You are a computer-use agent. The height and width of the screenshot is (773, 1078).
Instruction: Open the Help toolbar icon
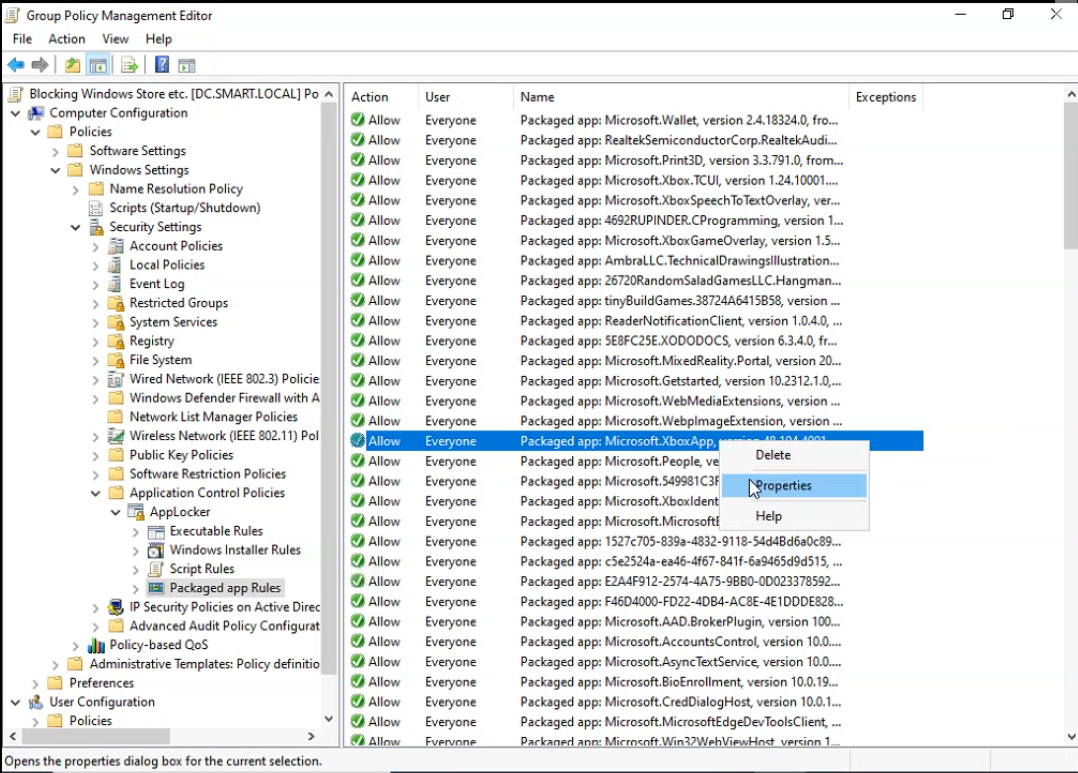(x=162, y=65)
